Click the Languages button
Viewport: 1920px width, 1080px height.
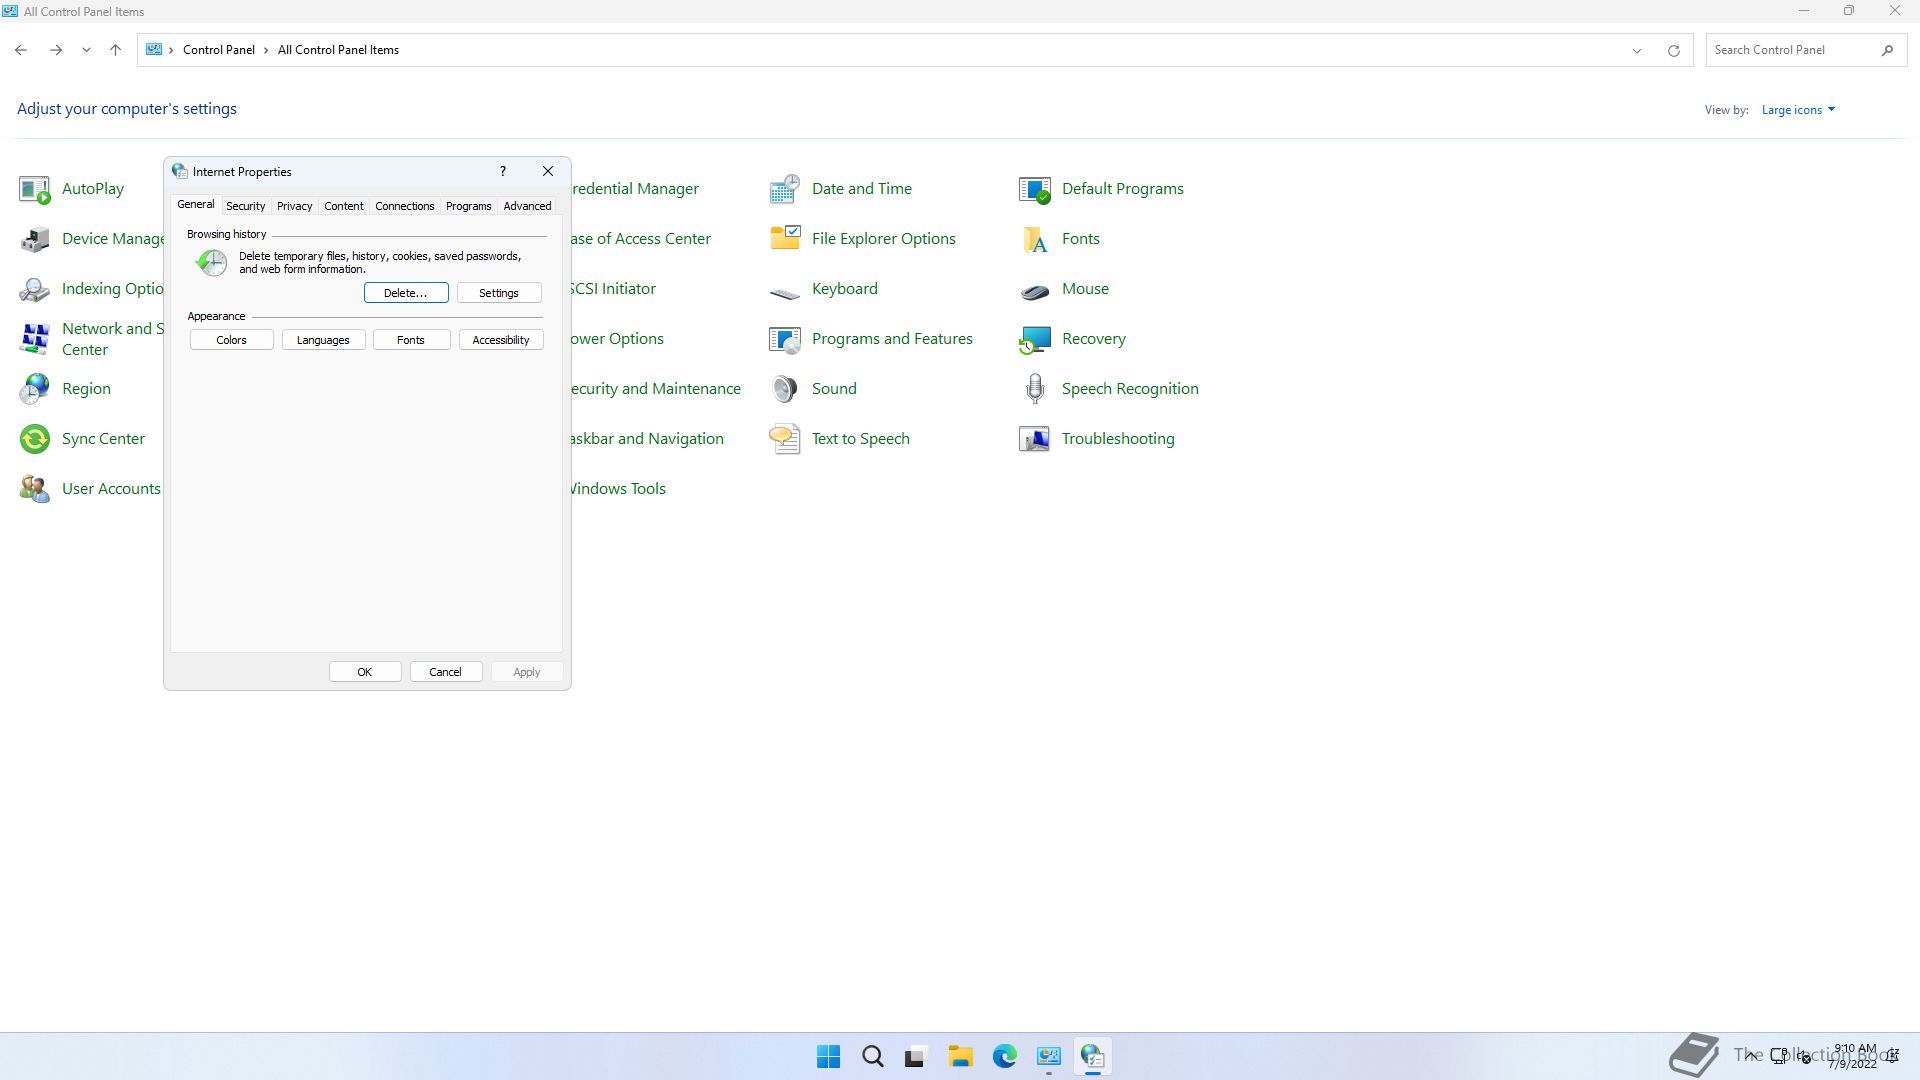323,340
